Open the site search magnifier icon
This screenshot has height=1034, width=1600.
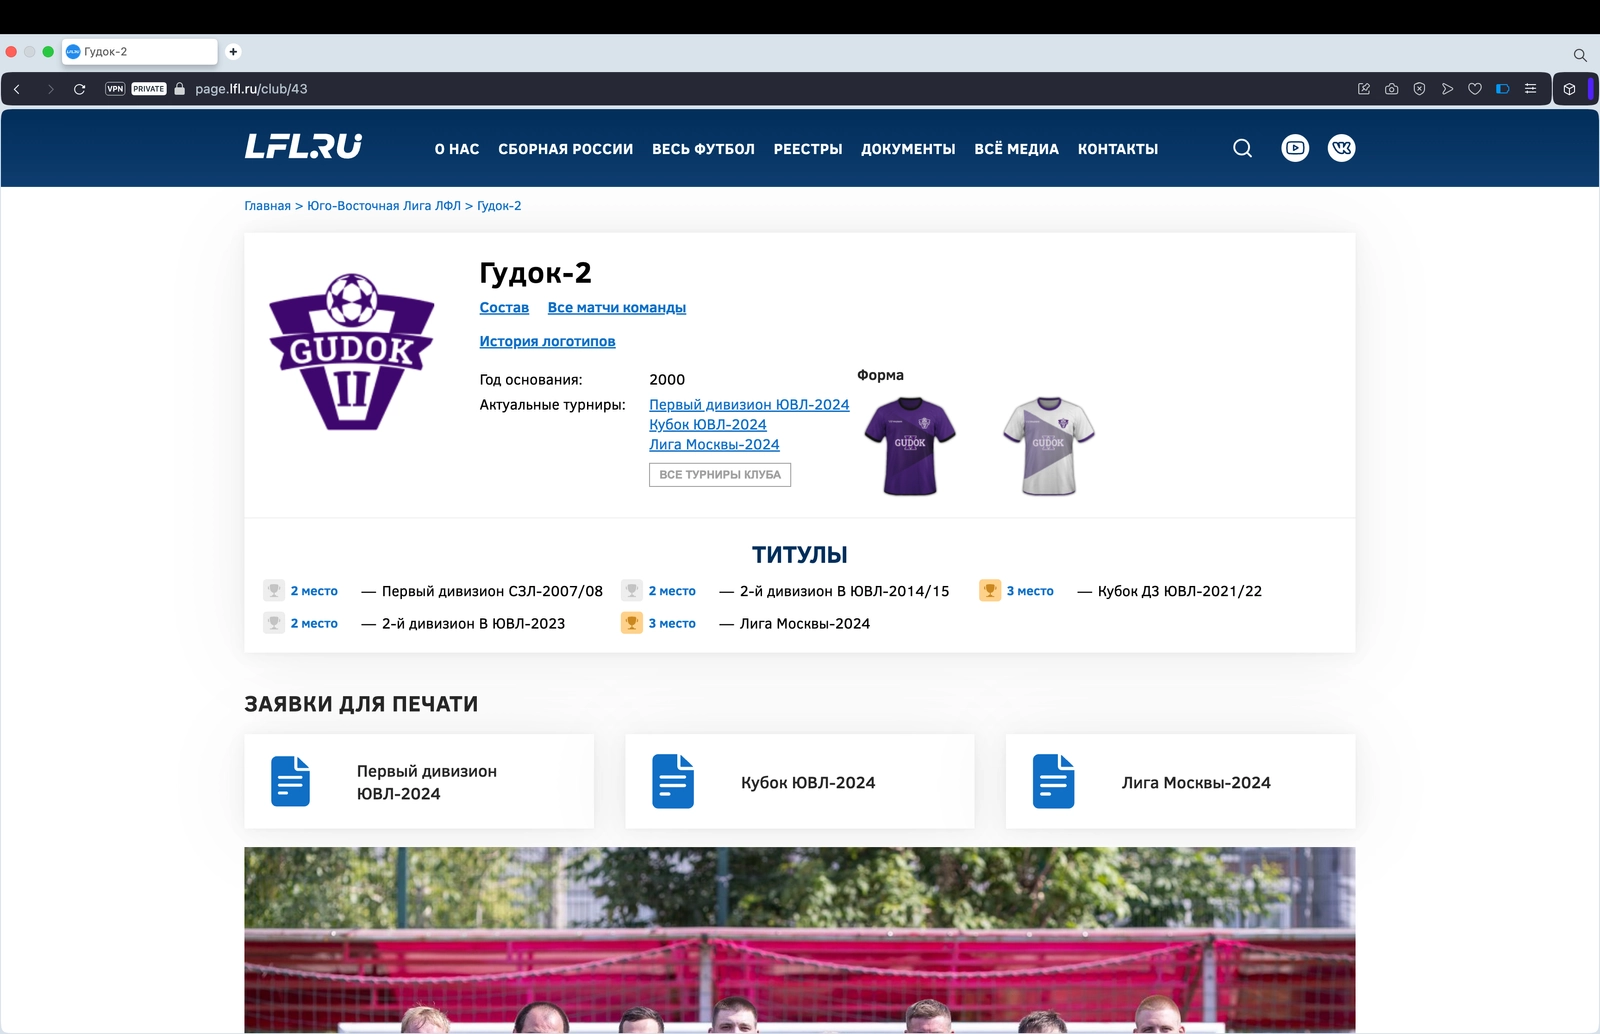tap(1242, 148)
